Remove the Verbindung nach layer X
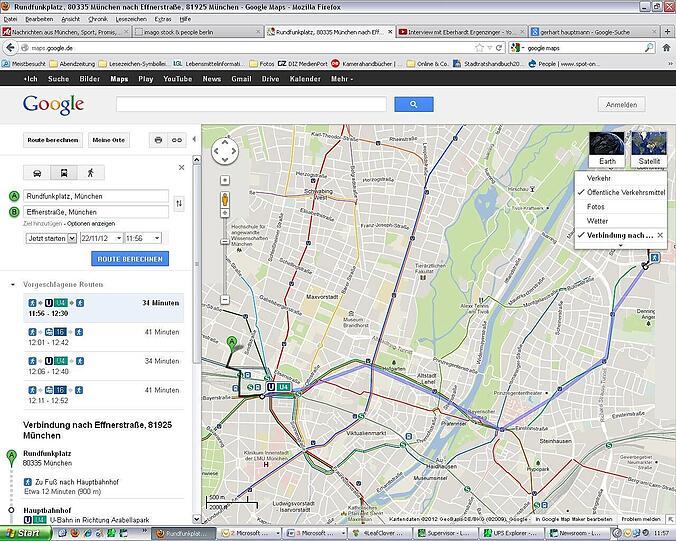 tap(660, 235)
